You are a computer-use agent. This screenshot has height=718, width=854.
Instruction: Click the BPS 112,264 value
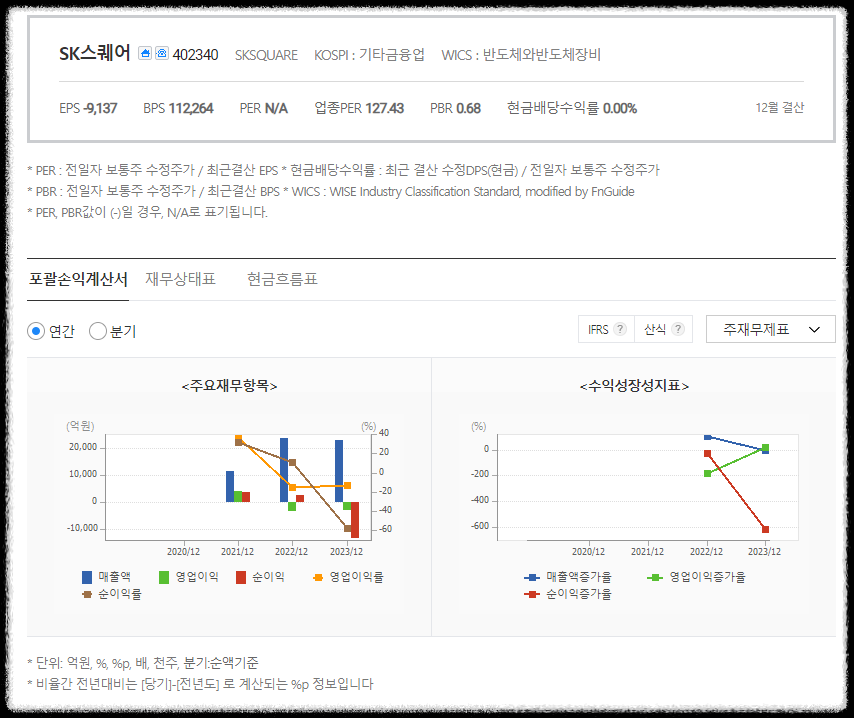pos(178,108)
